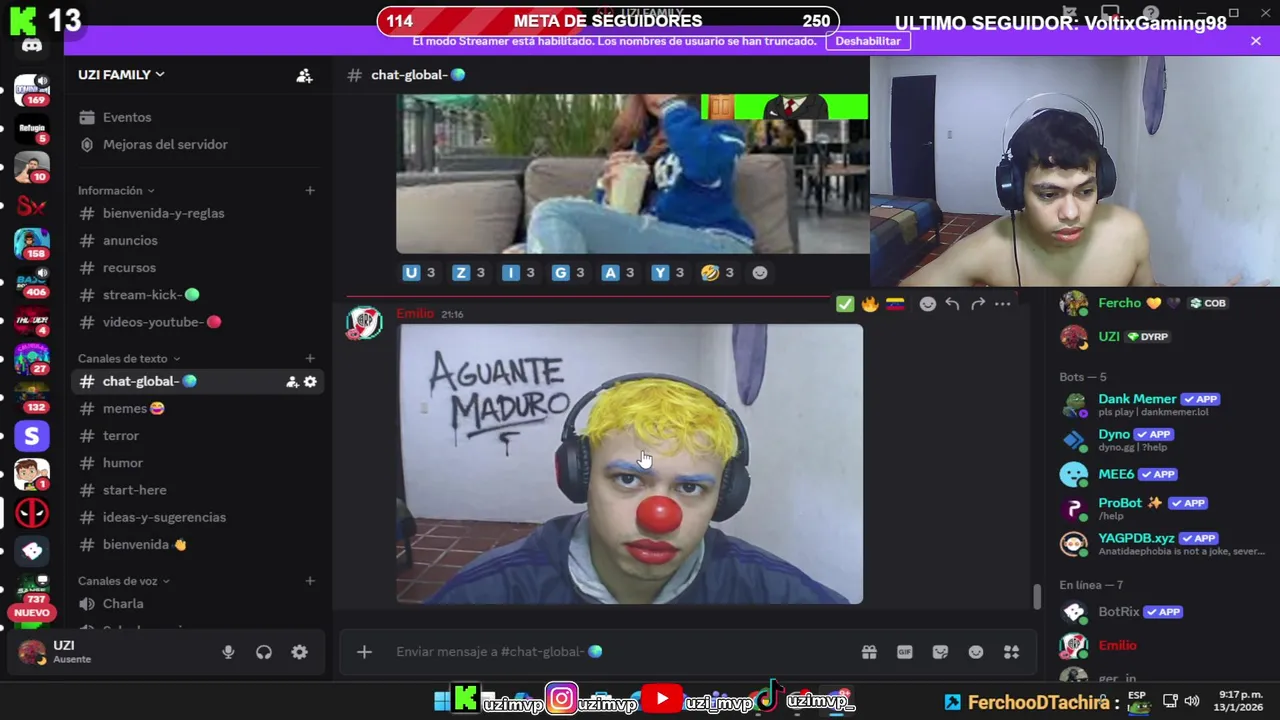Open the terror channel
Viewport: 1280px width, 720px height.
[x=121, y=435]
